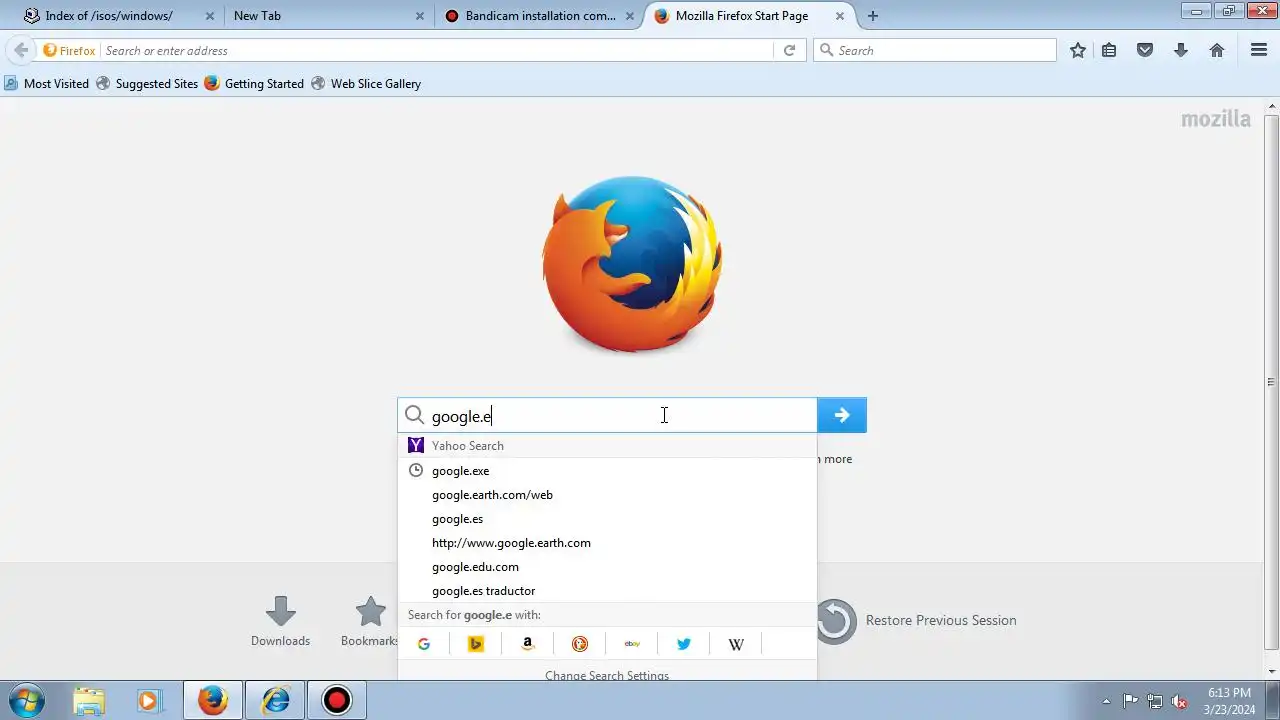
Task: Open File Explorer from taskbar
Action: tap(89, 700)
